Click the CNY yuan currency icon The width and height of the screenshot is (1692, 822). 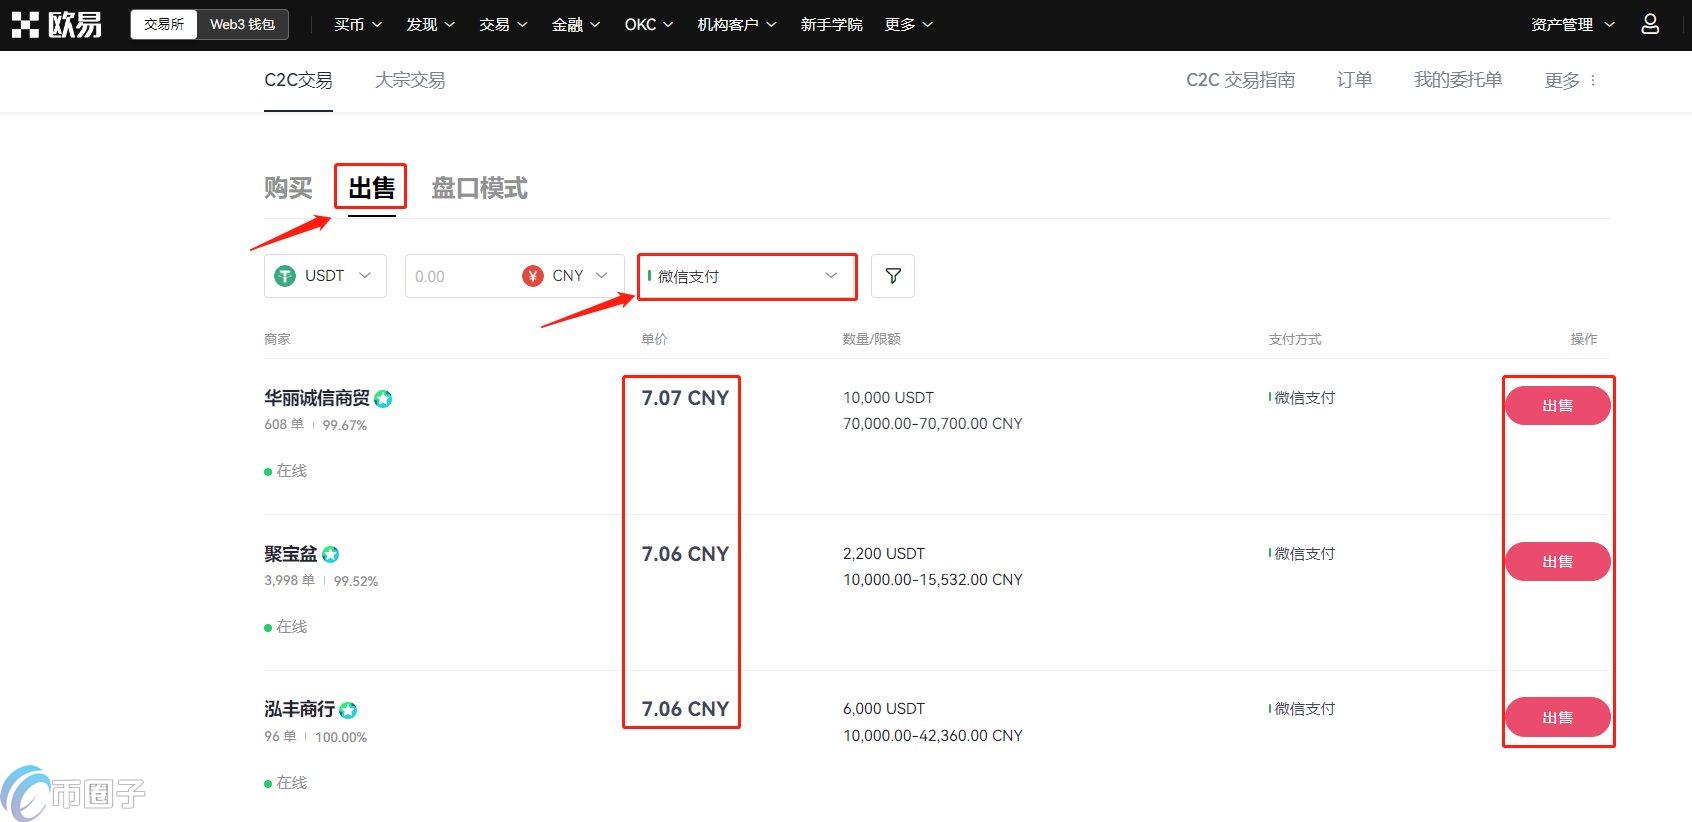click(x=533, y=276)
